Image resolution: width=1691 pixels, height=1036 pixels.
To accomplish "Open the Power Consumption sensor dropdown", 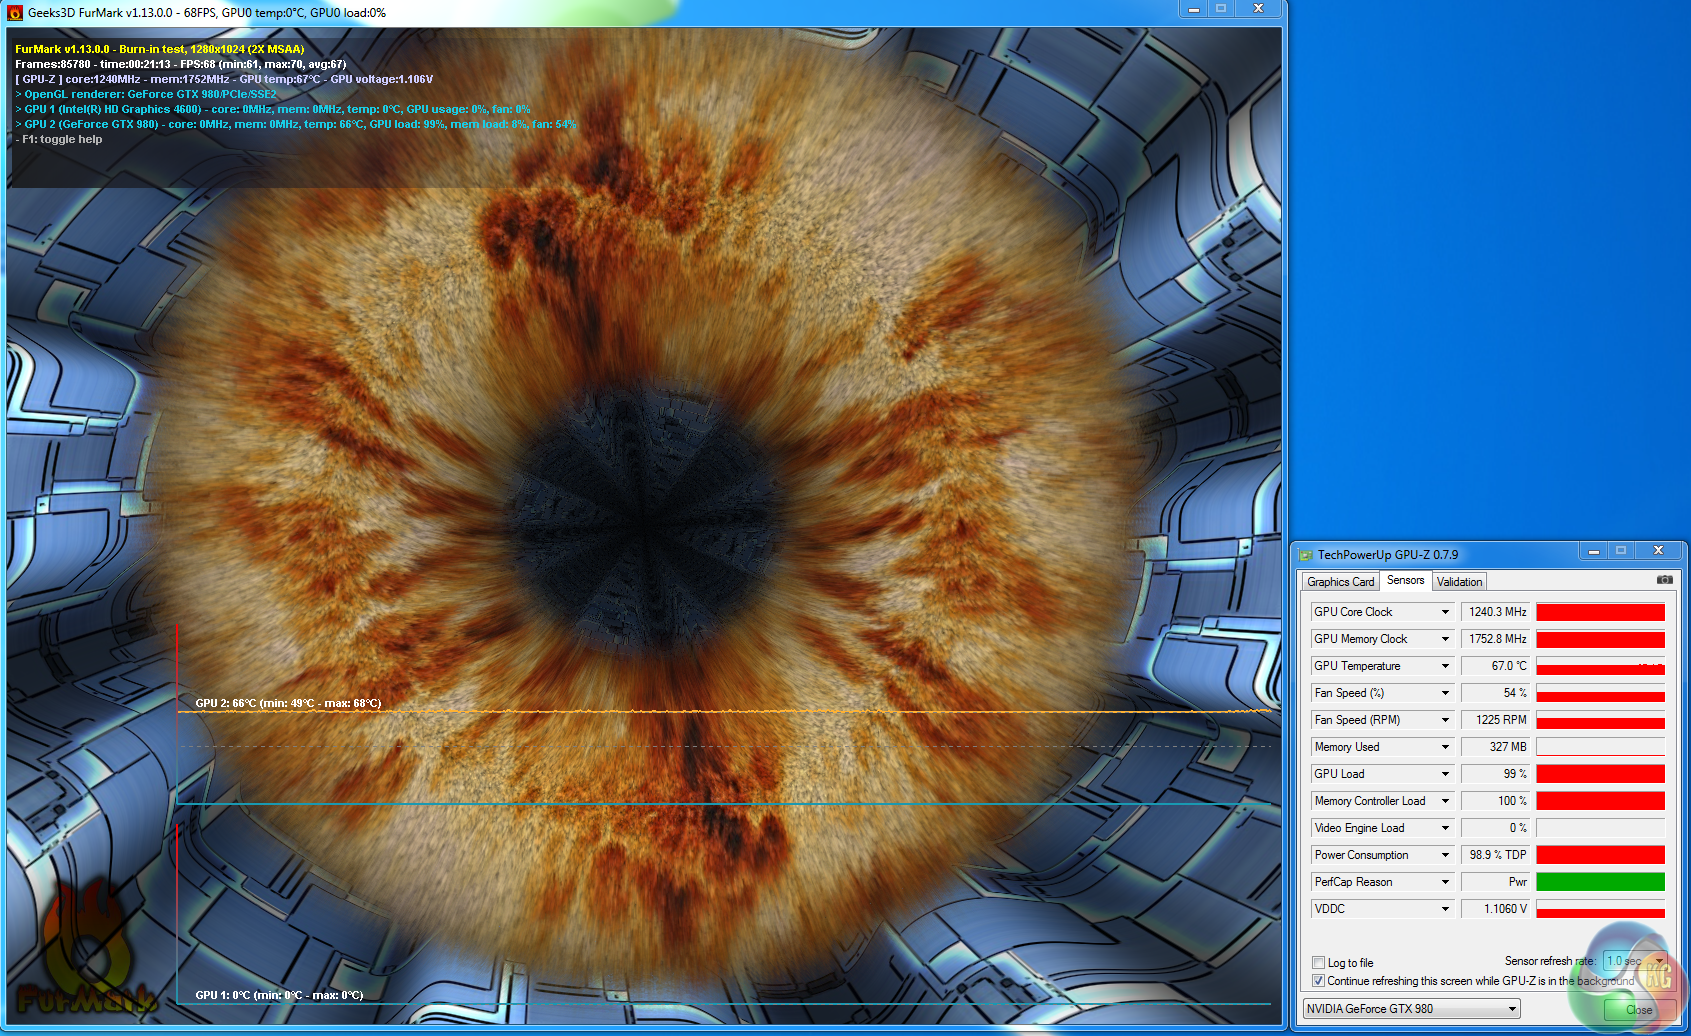I will 1445,855.
